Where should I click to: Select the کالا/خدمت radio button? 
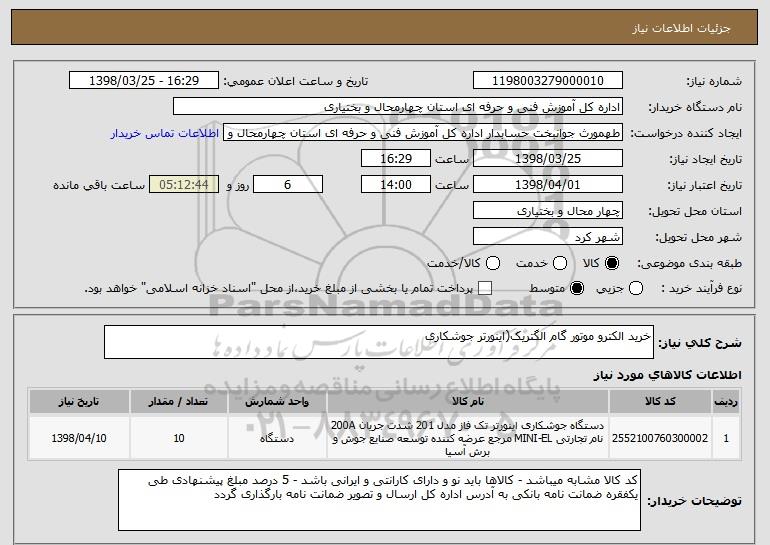click(493, 263)
